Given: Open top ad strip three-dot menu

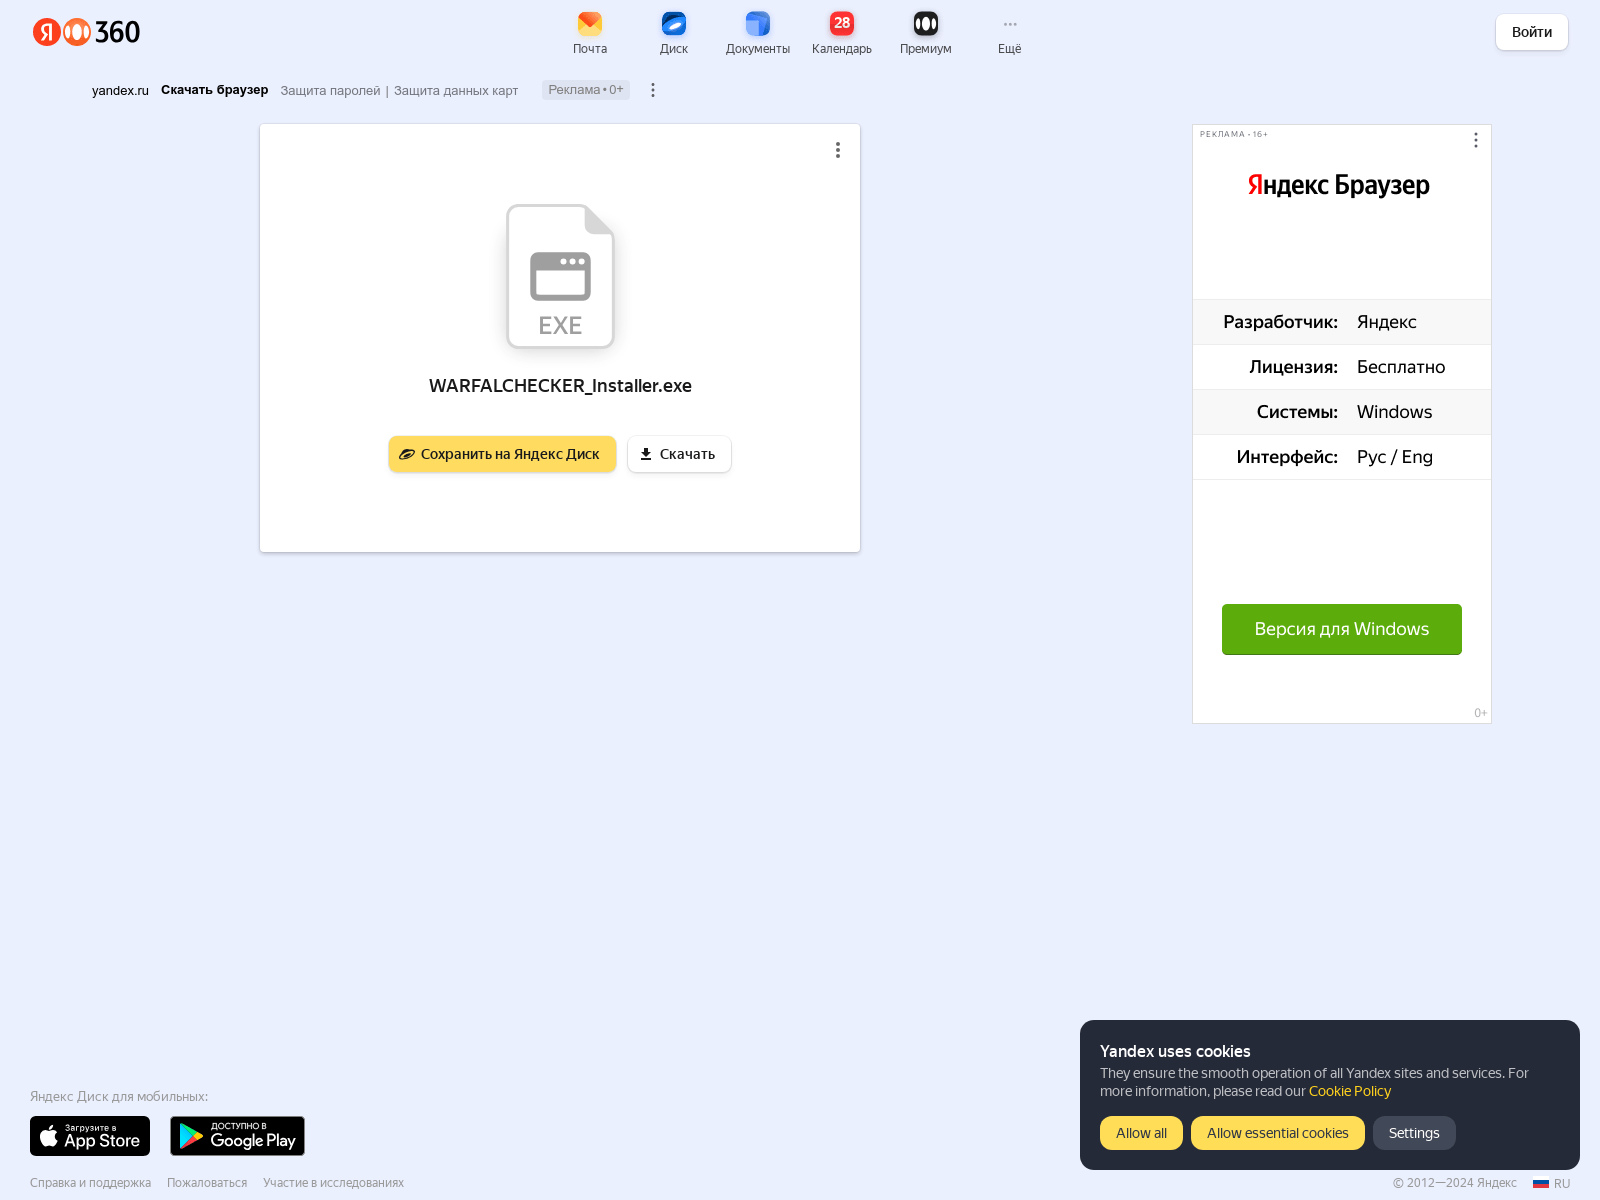Looking at the screenshot, I should tap(653, 90).
